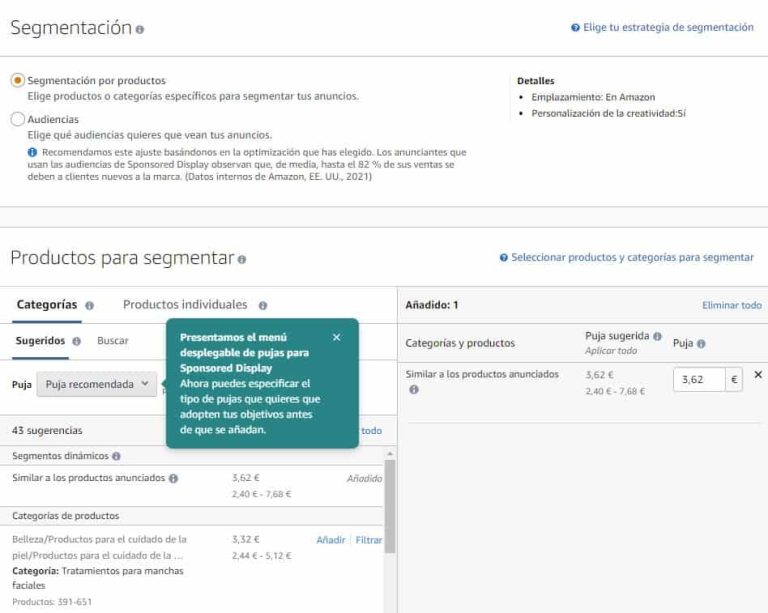Click '3,32 €' suggested bid value
768x613 pixels.
point(246,539)
